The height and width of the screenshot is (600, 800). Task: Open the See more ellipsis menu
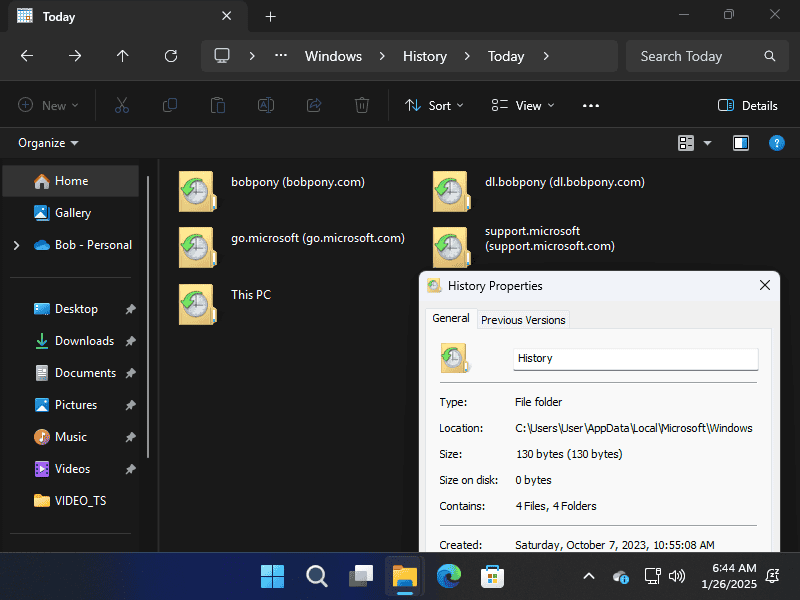pyautogui.click(x=590, y=105)
